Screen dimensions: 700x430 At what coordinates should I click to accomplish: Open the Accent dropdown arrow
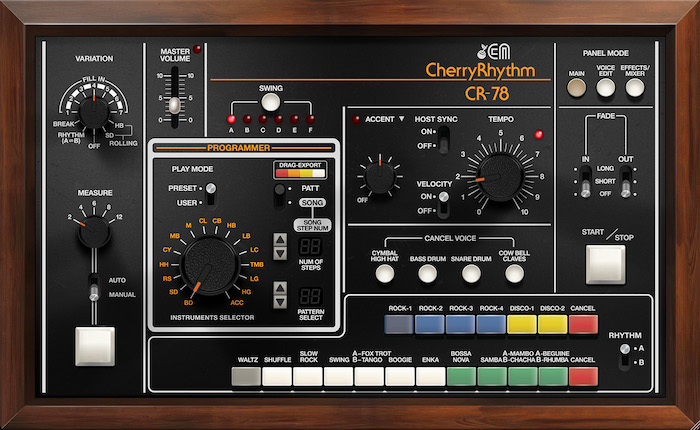point(401,120)
